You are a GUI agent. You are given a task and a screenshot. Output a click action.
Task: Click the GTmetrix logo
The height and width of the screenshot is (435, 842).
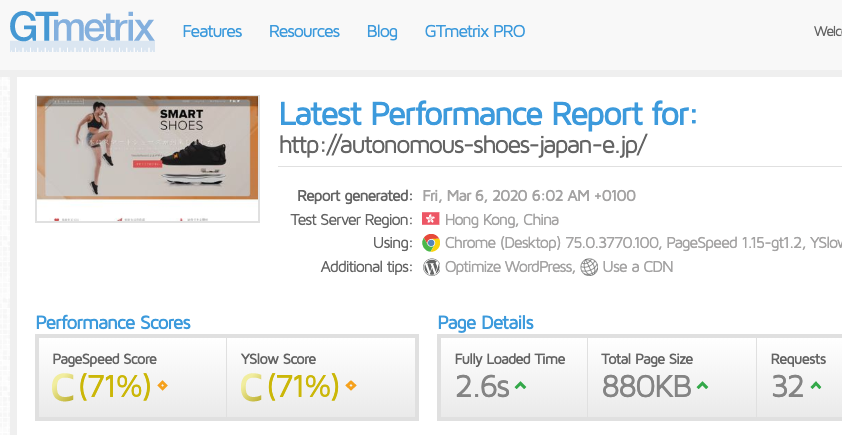(82, 31)
